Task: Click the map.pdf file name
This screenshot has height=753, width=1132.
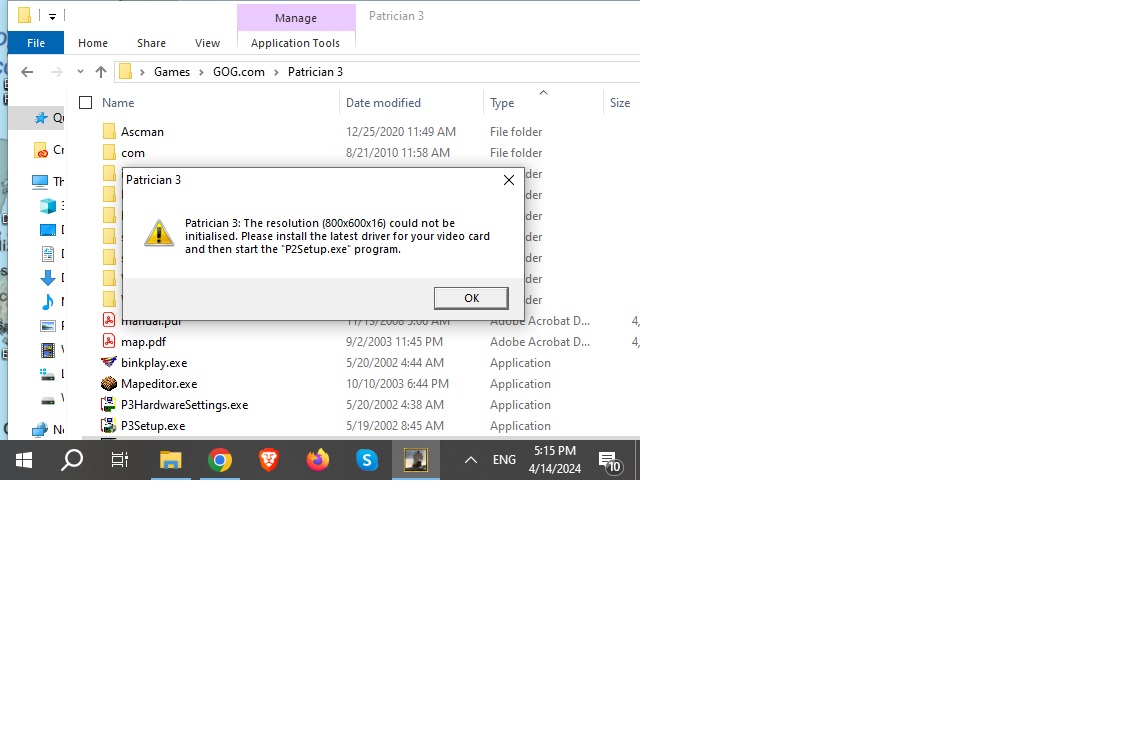Action: [144, 341]
